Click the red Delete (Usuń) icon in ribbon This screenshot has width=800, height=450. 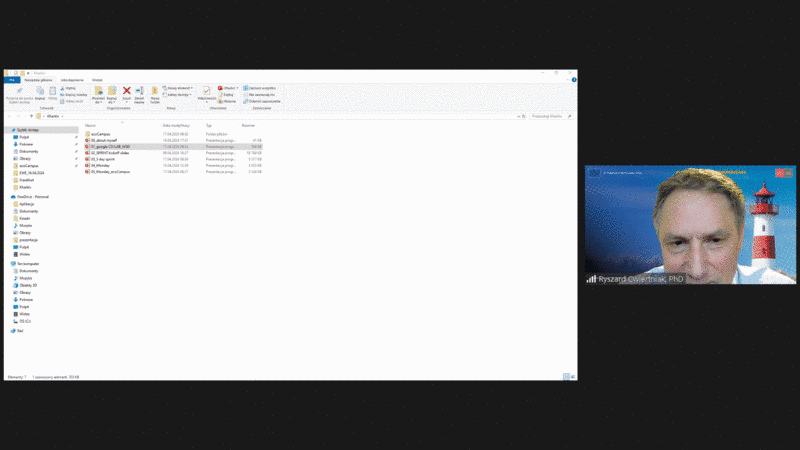pos(126,92)
